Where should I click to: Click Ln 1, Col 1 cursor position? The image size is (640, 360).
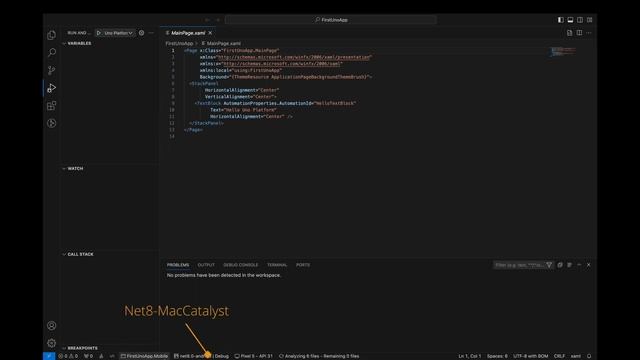click(469, 356)
